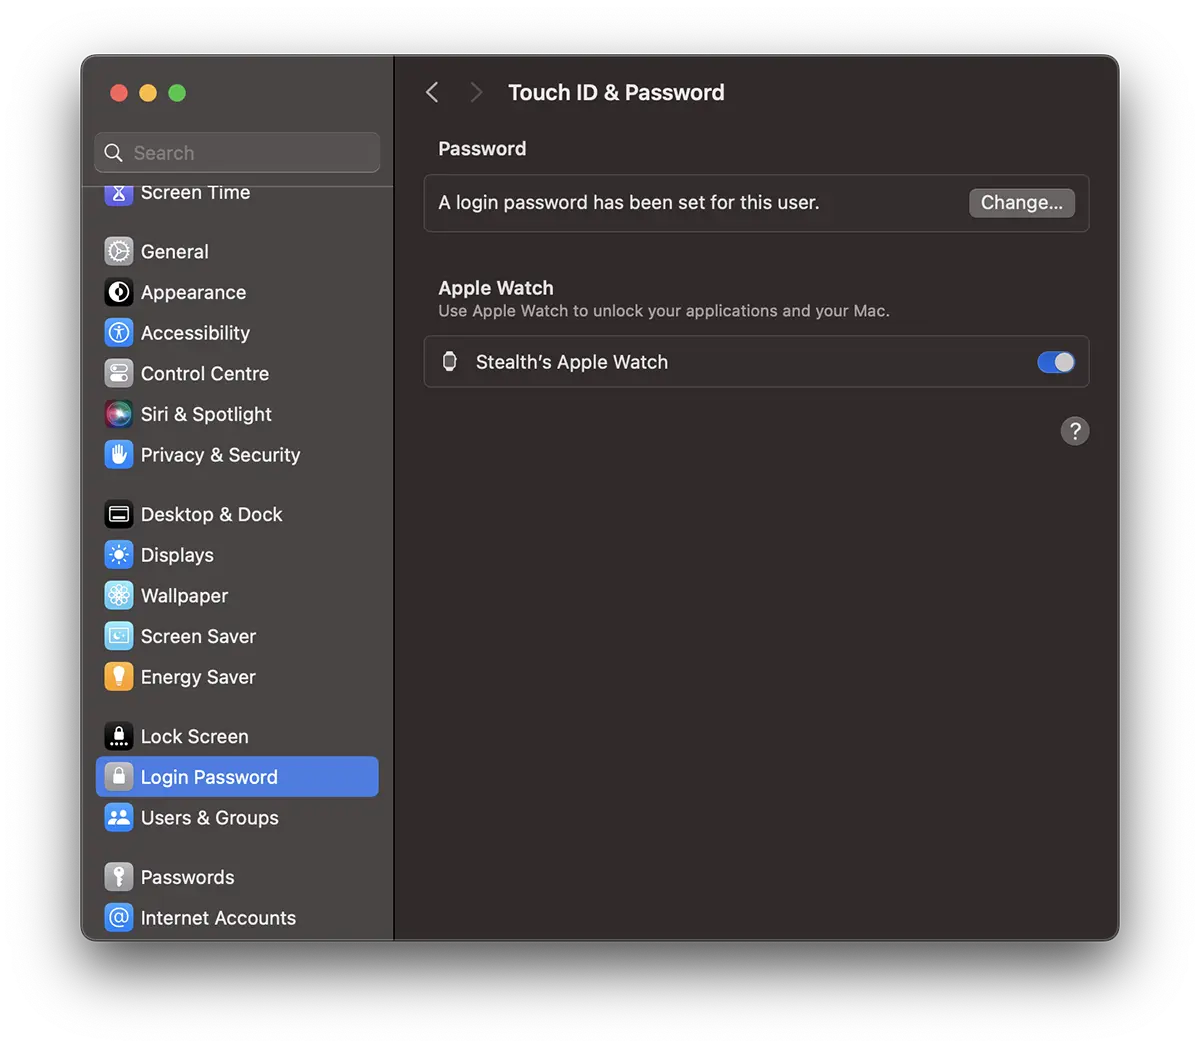1200x1048 pixels.
Task: Go forward with right chevron
Action: 476,93
